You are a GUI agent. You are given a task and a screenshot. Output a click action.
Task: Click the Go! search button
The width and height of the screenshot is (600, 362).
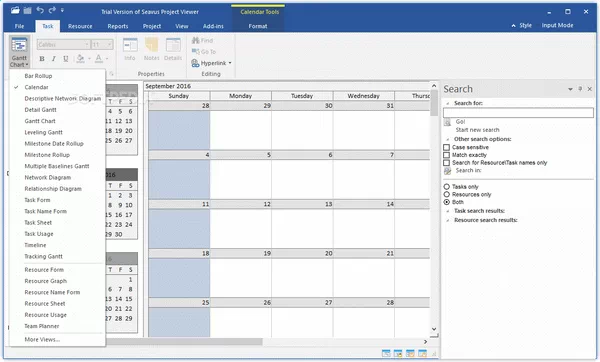click(460, 121)
